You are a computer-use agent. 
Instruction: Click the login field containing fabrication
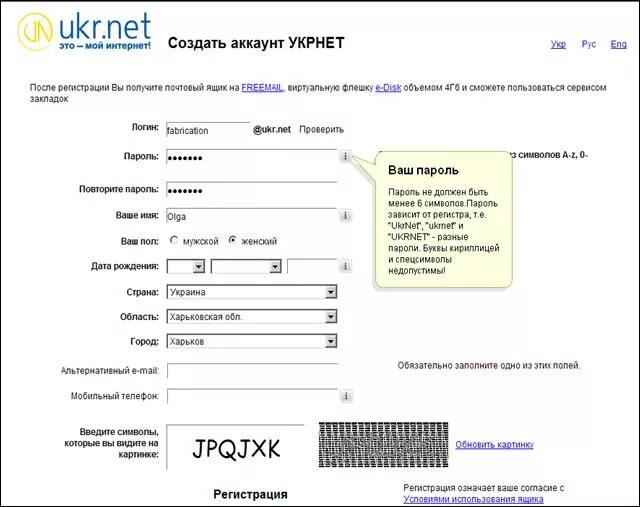tap(208, 130)
